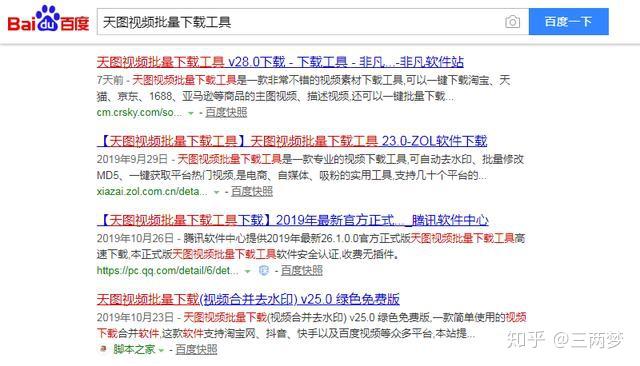The height and width of the screenshot is (366, 640).
Task: Expand dropdown arrow next to cm.crsky.com
Action: tap(191, 113)
